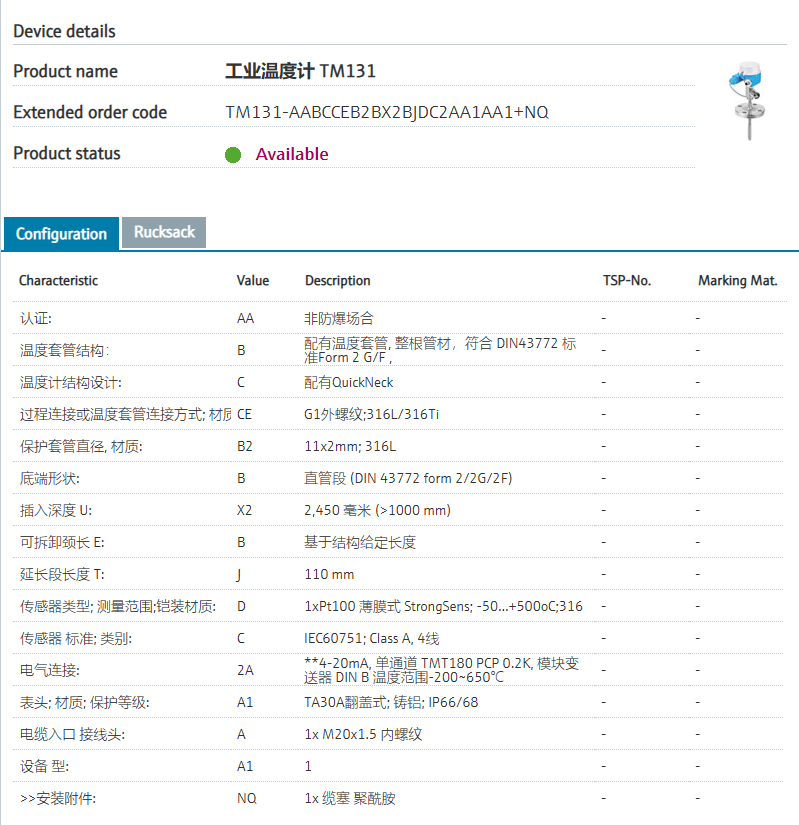The image size is (799, 825).
Task: Click the NQ value for 安装附件 row
Action: point(246,798)
